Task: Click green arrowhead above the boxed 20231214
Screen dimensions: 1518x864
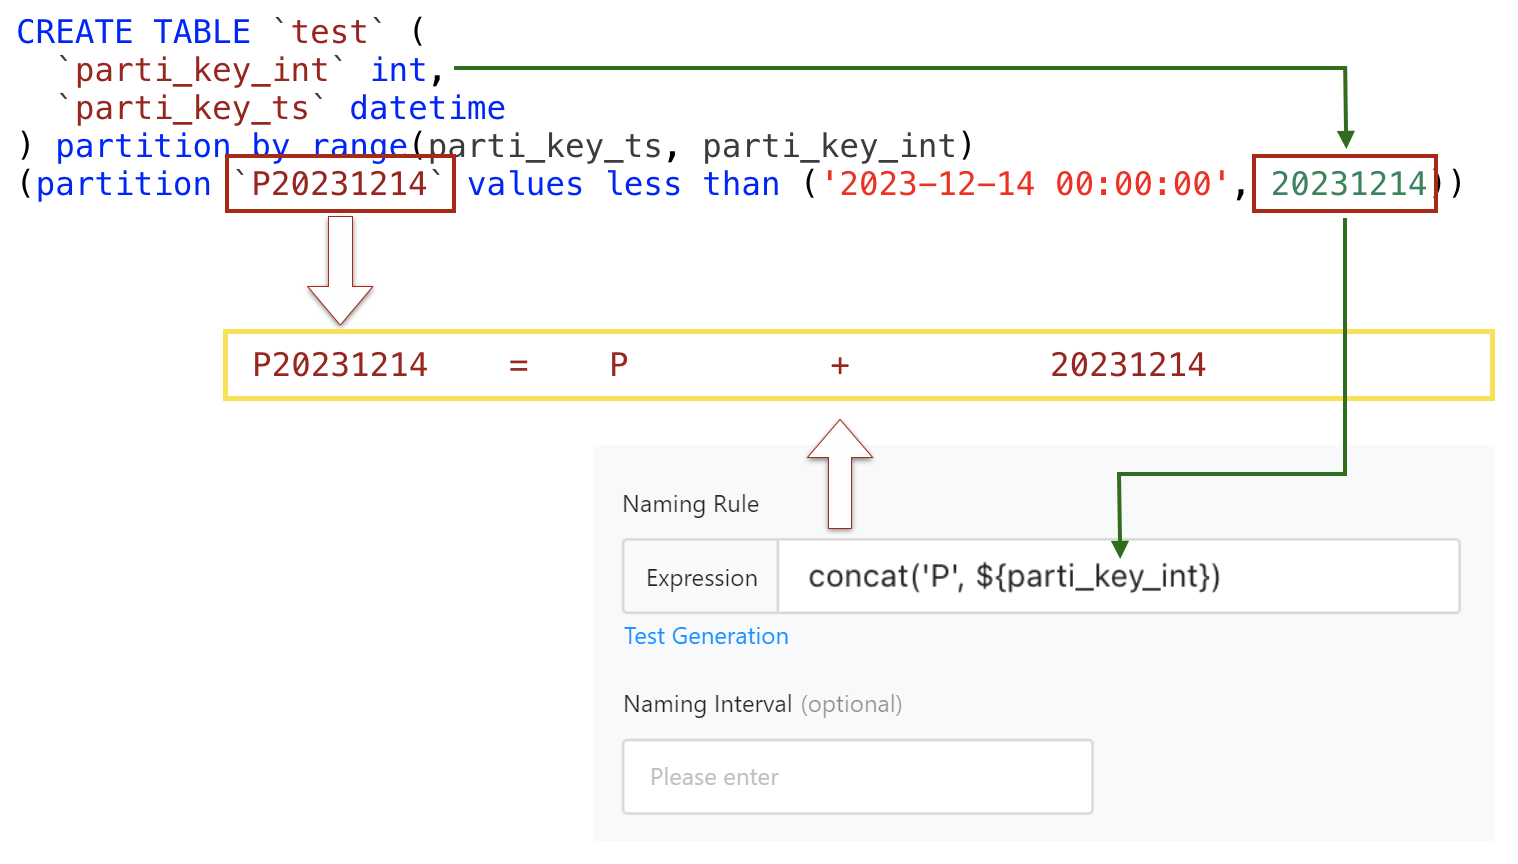Action: 1346,138
